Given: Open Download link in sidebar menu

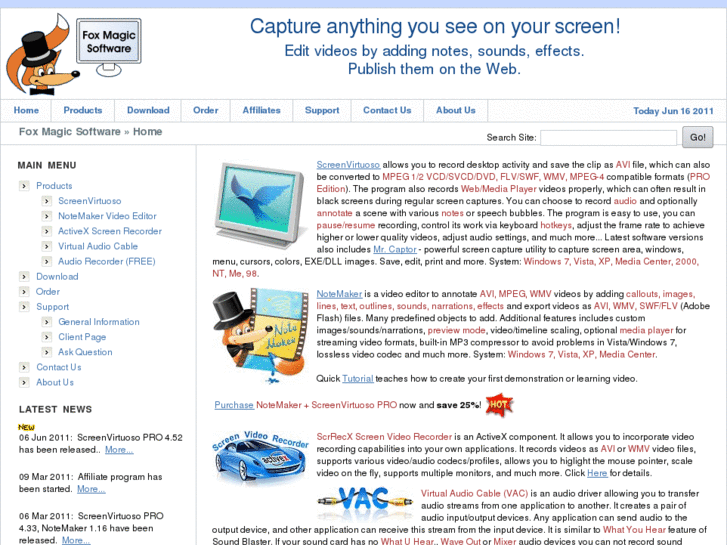Looking at the screenshot, I should pyautogui.click(x=57, y=276).
